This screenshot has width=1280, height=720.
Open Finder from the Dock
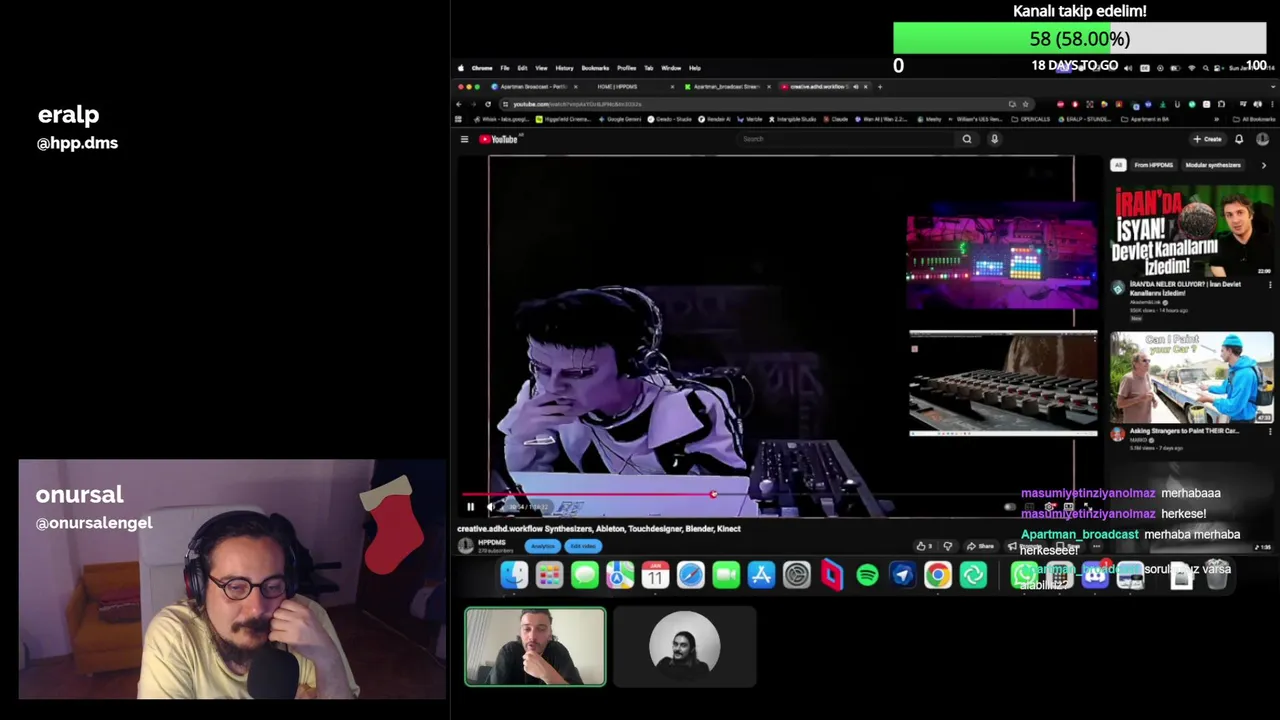514,575
